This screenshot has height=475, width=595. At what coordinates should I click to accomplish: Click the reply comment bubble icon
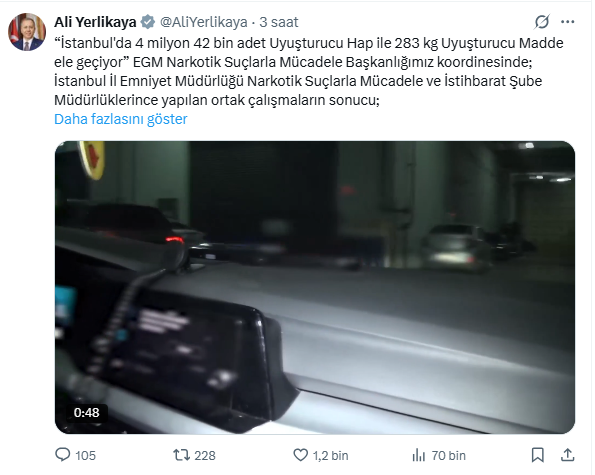(63, 455)
